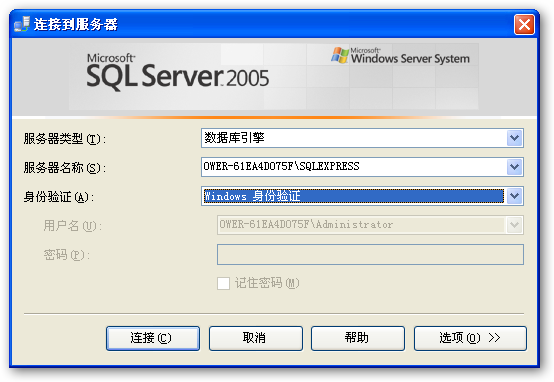Close the 连接到服务器 dialog

pyautogui.click(x=524, y=25)
